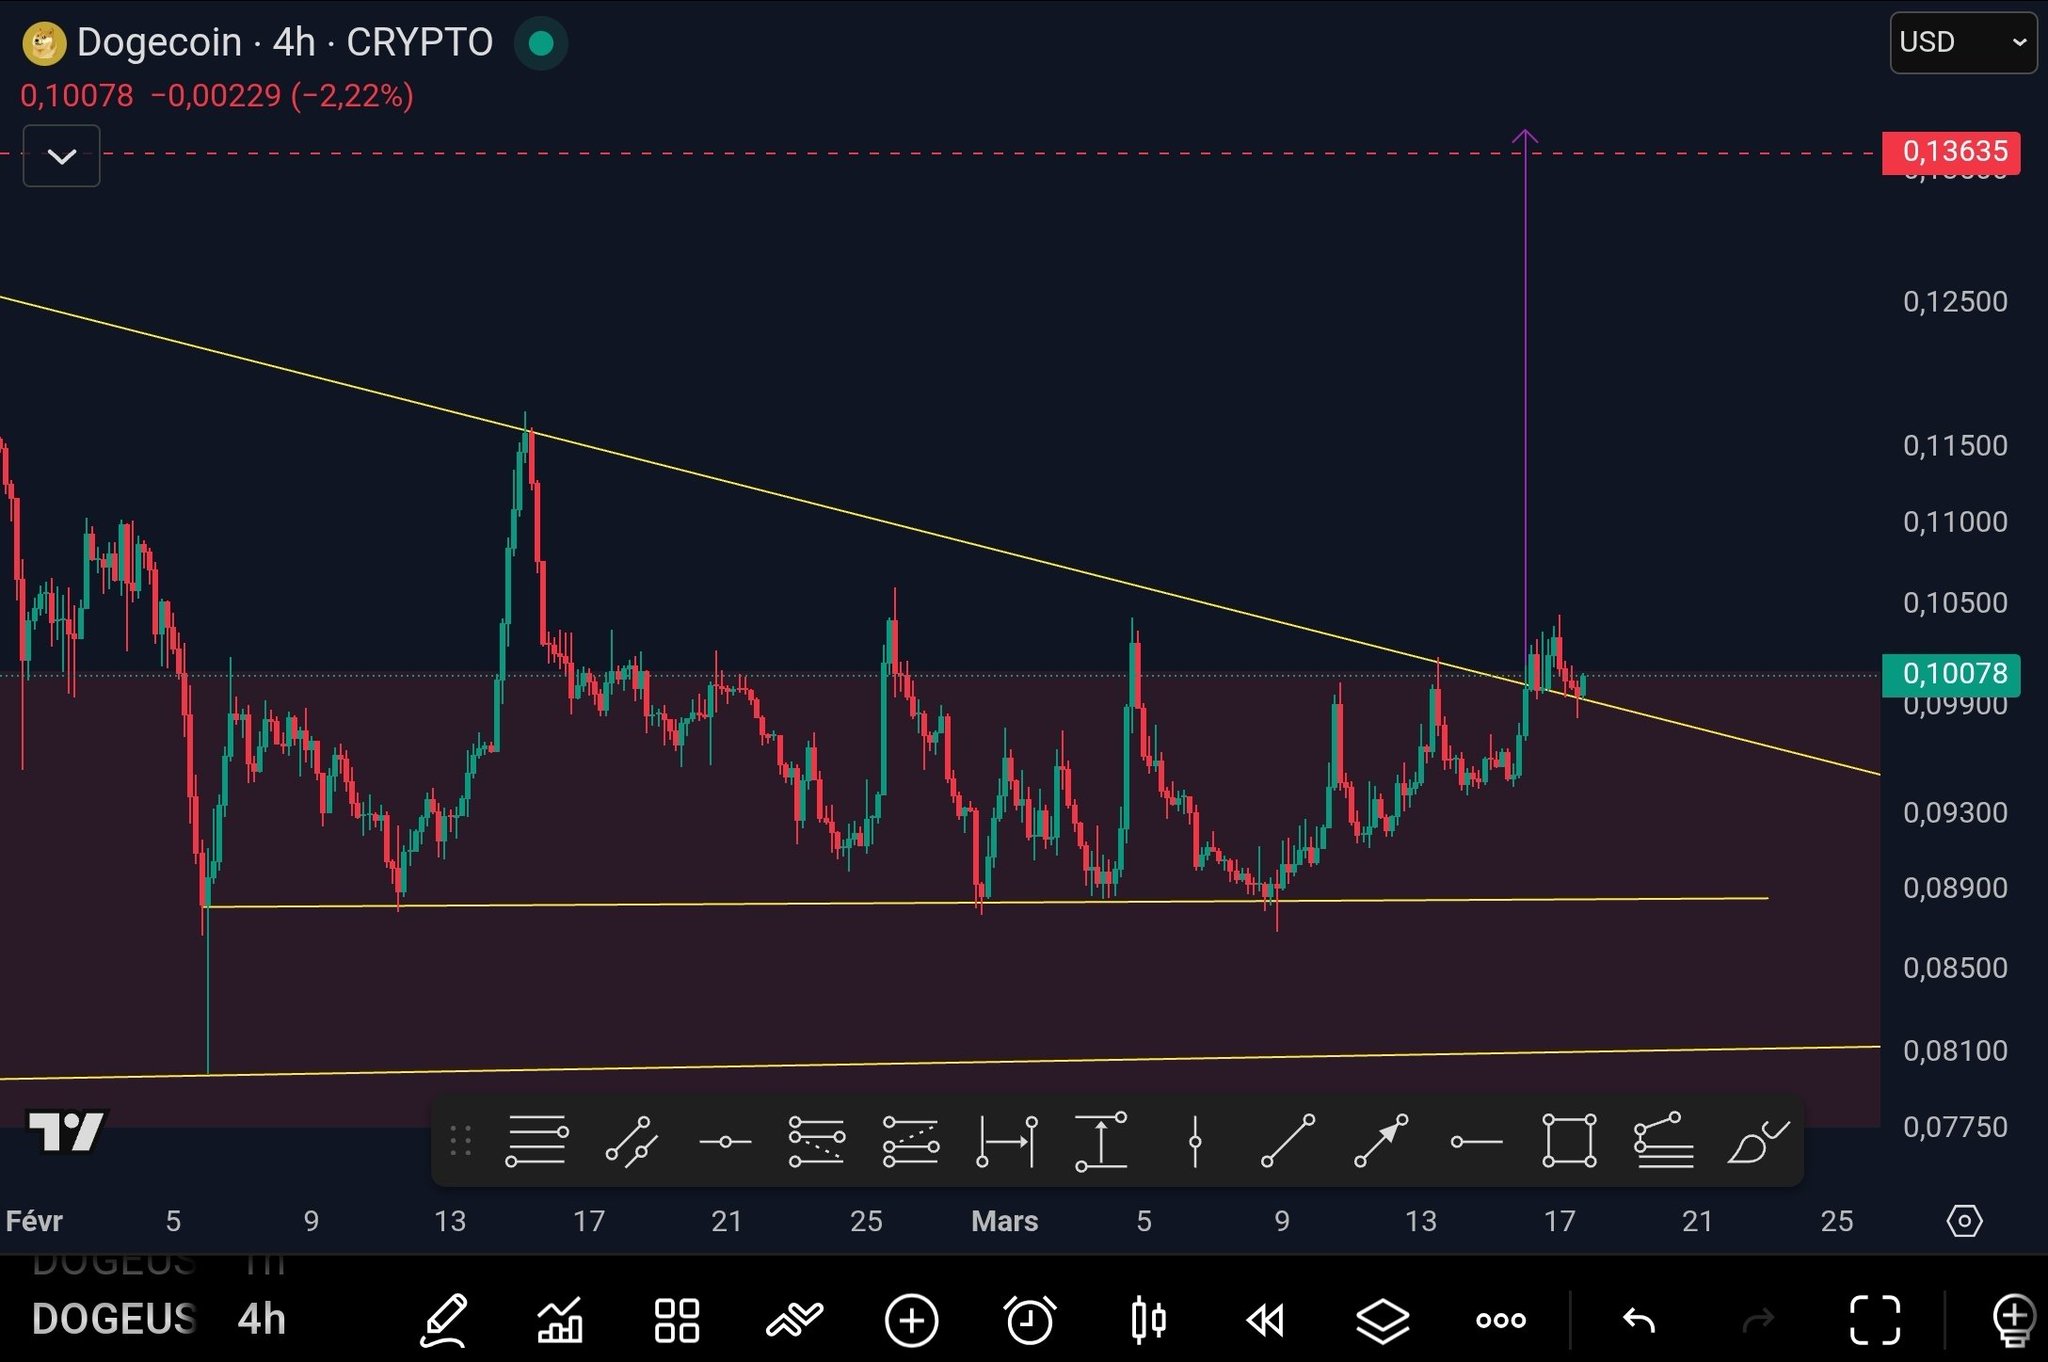Open the candlestick chart type selector
Screen dimensions: 2048x1362
pyautogui.click(x=1148, y=1321)
